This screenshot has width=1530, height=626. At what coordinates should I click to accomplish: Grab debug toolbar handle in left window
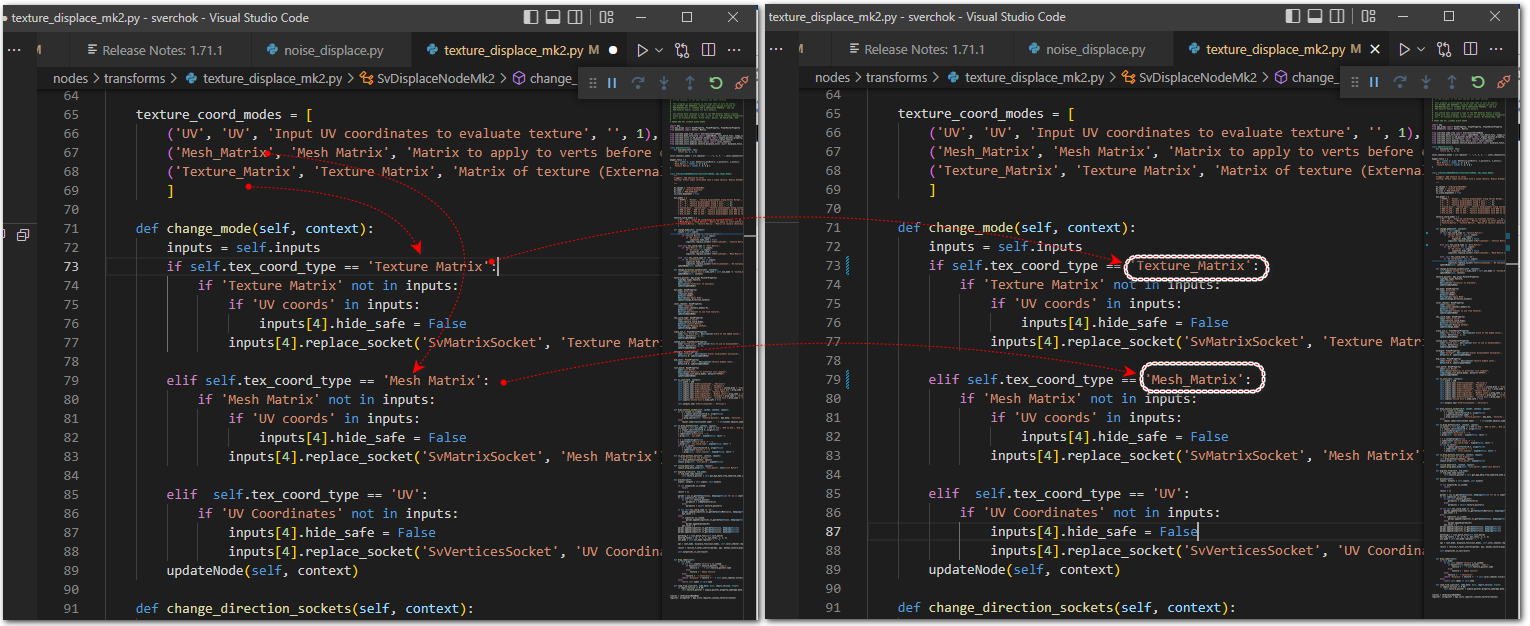click(592, 83)
